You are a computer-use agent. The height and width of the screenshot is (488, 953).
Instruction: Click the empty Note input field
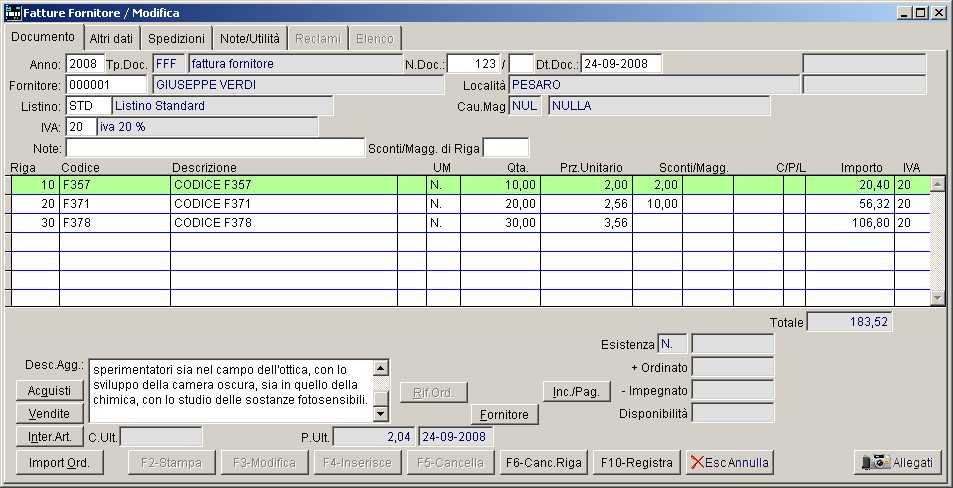(x=215, y=148)
